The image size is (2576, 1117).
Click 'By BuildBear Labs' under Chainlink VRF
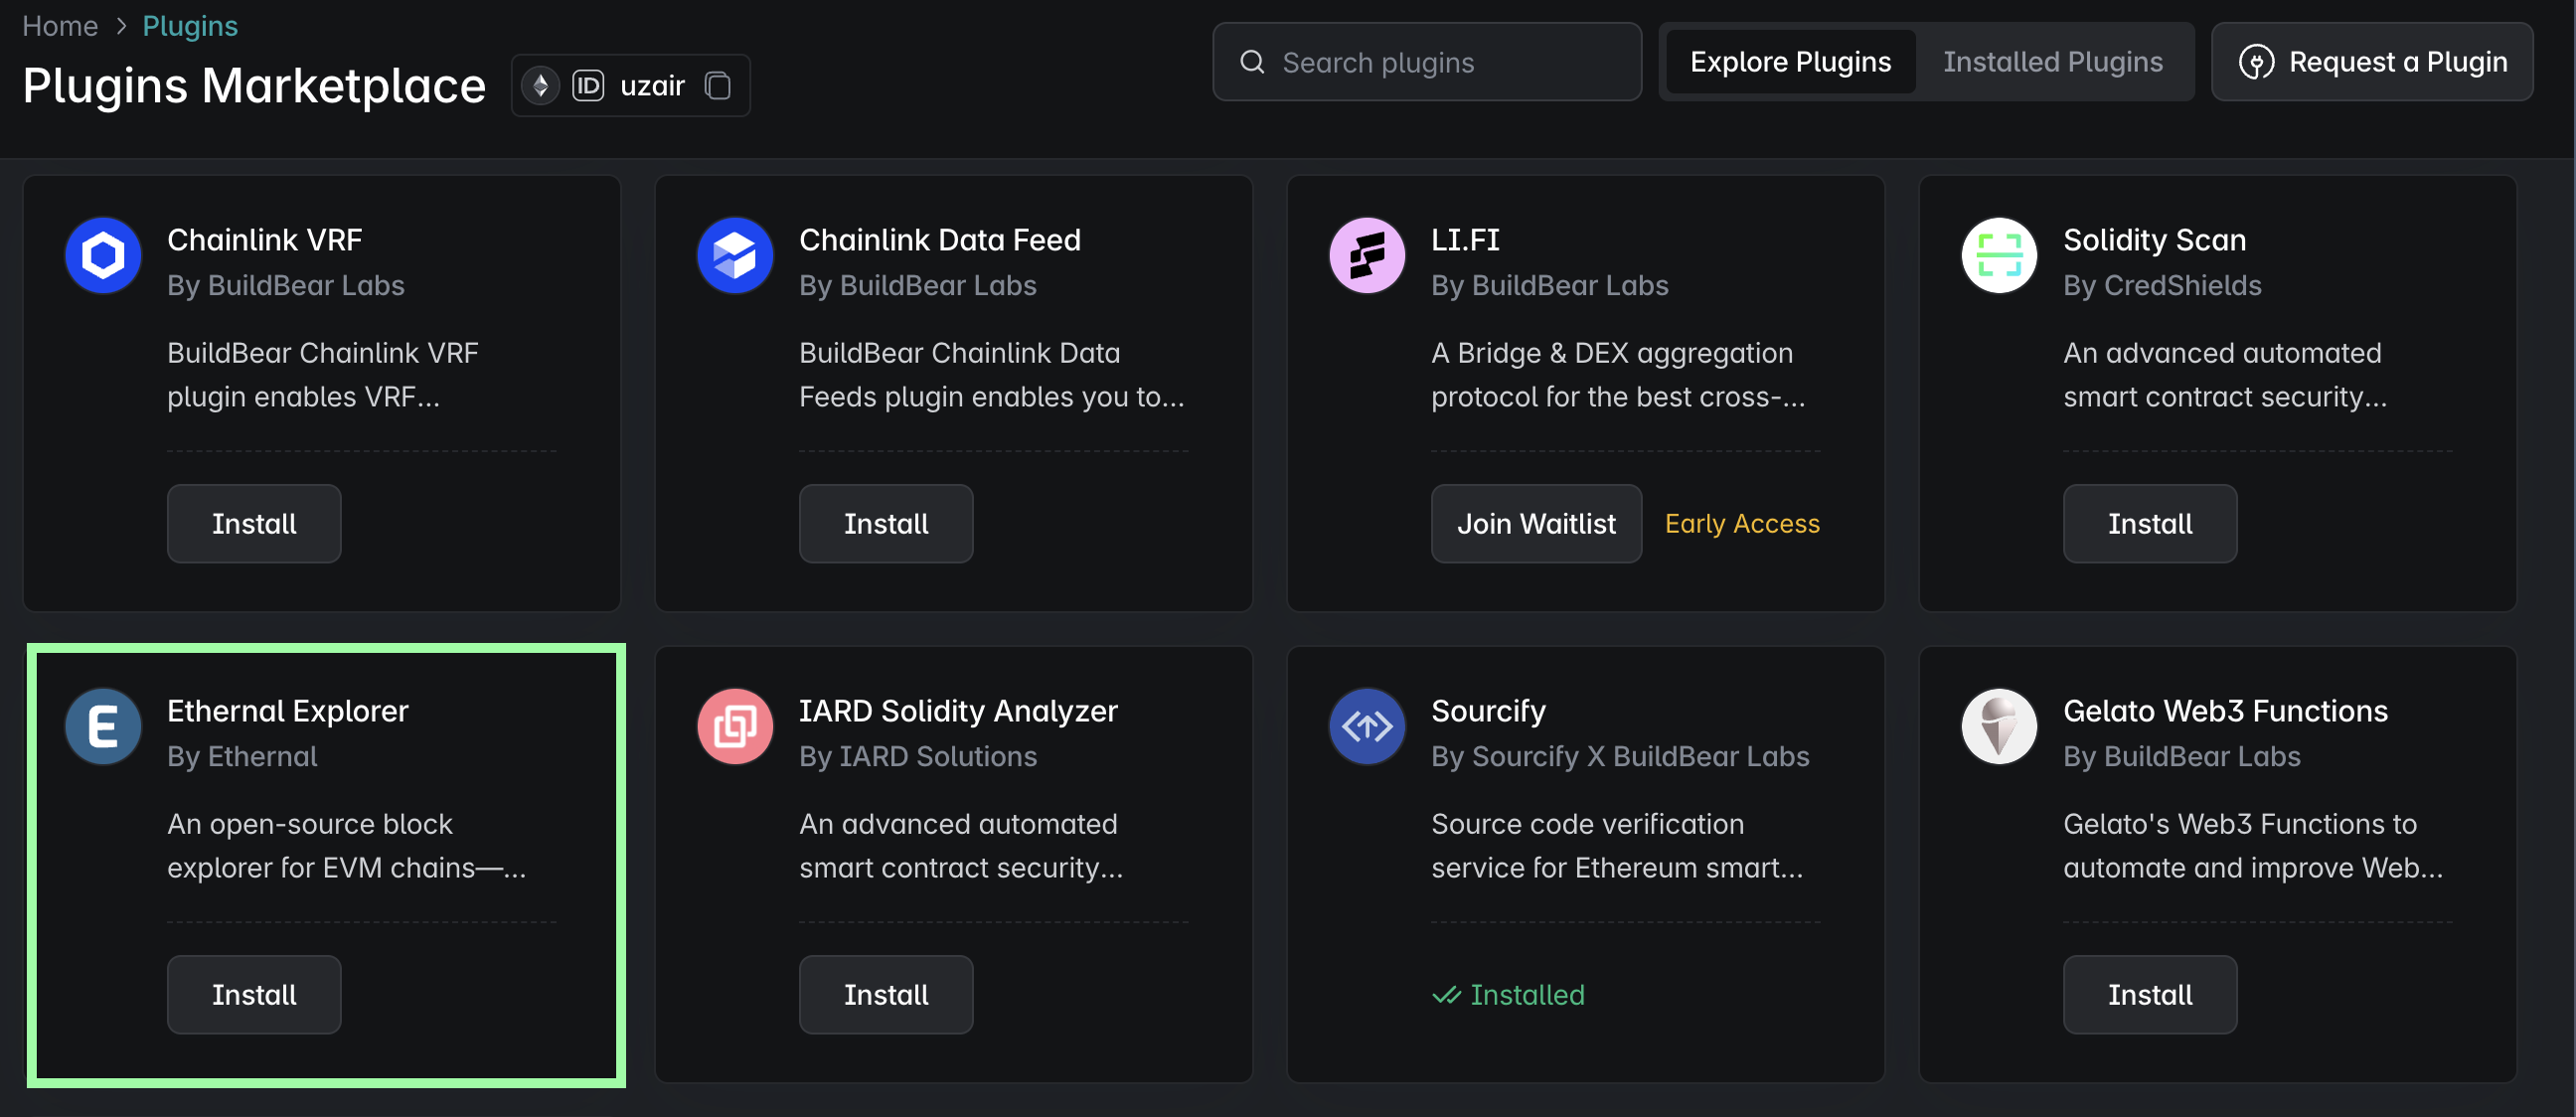point(286,286)
